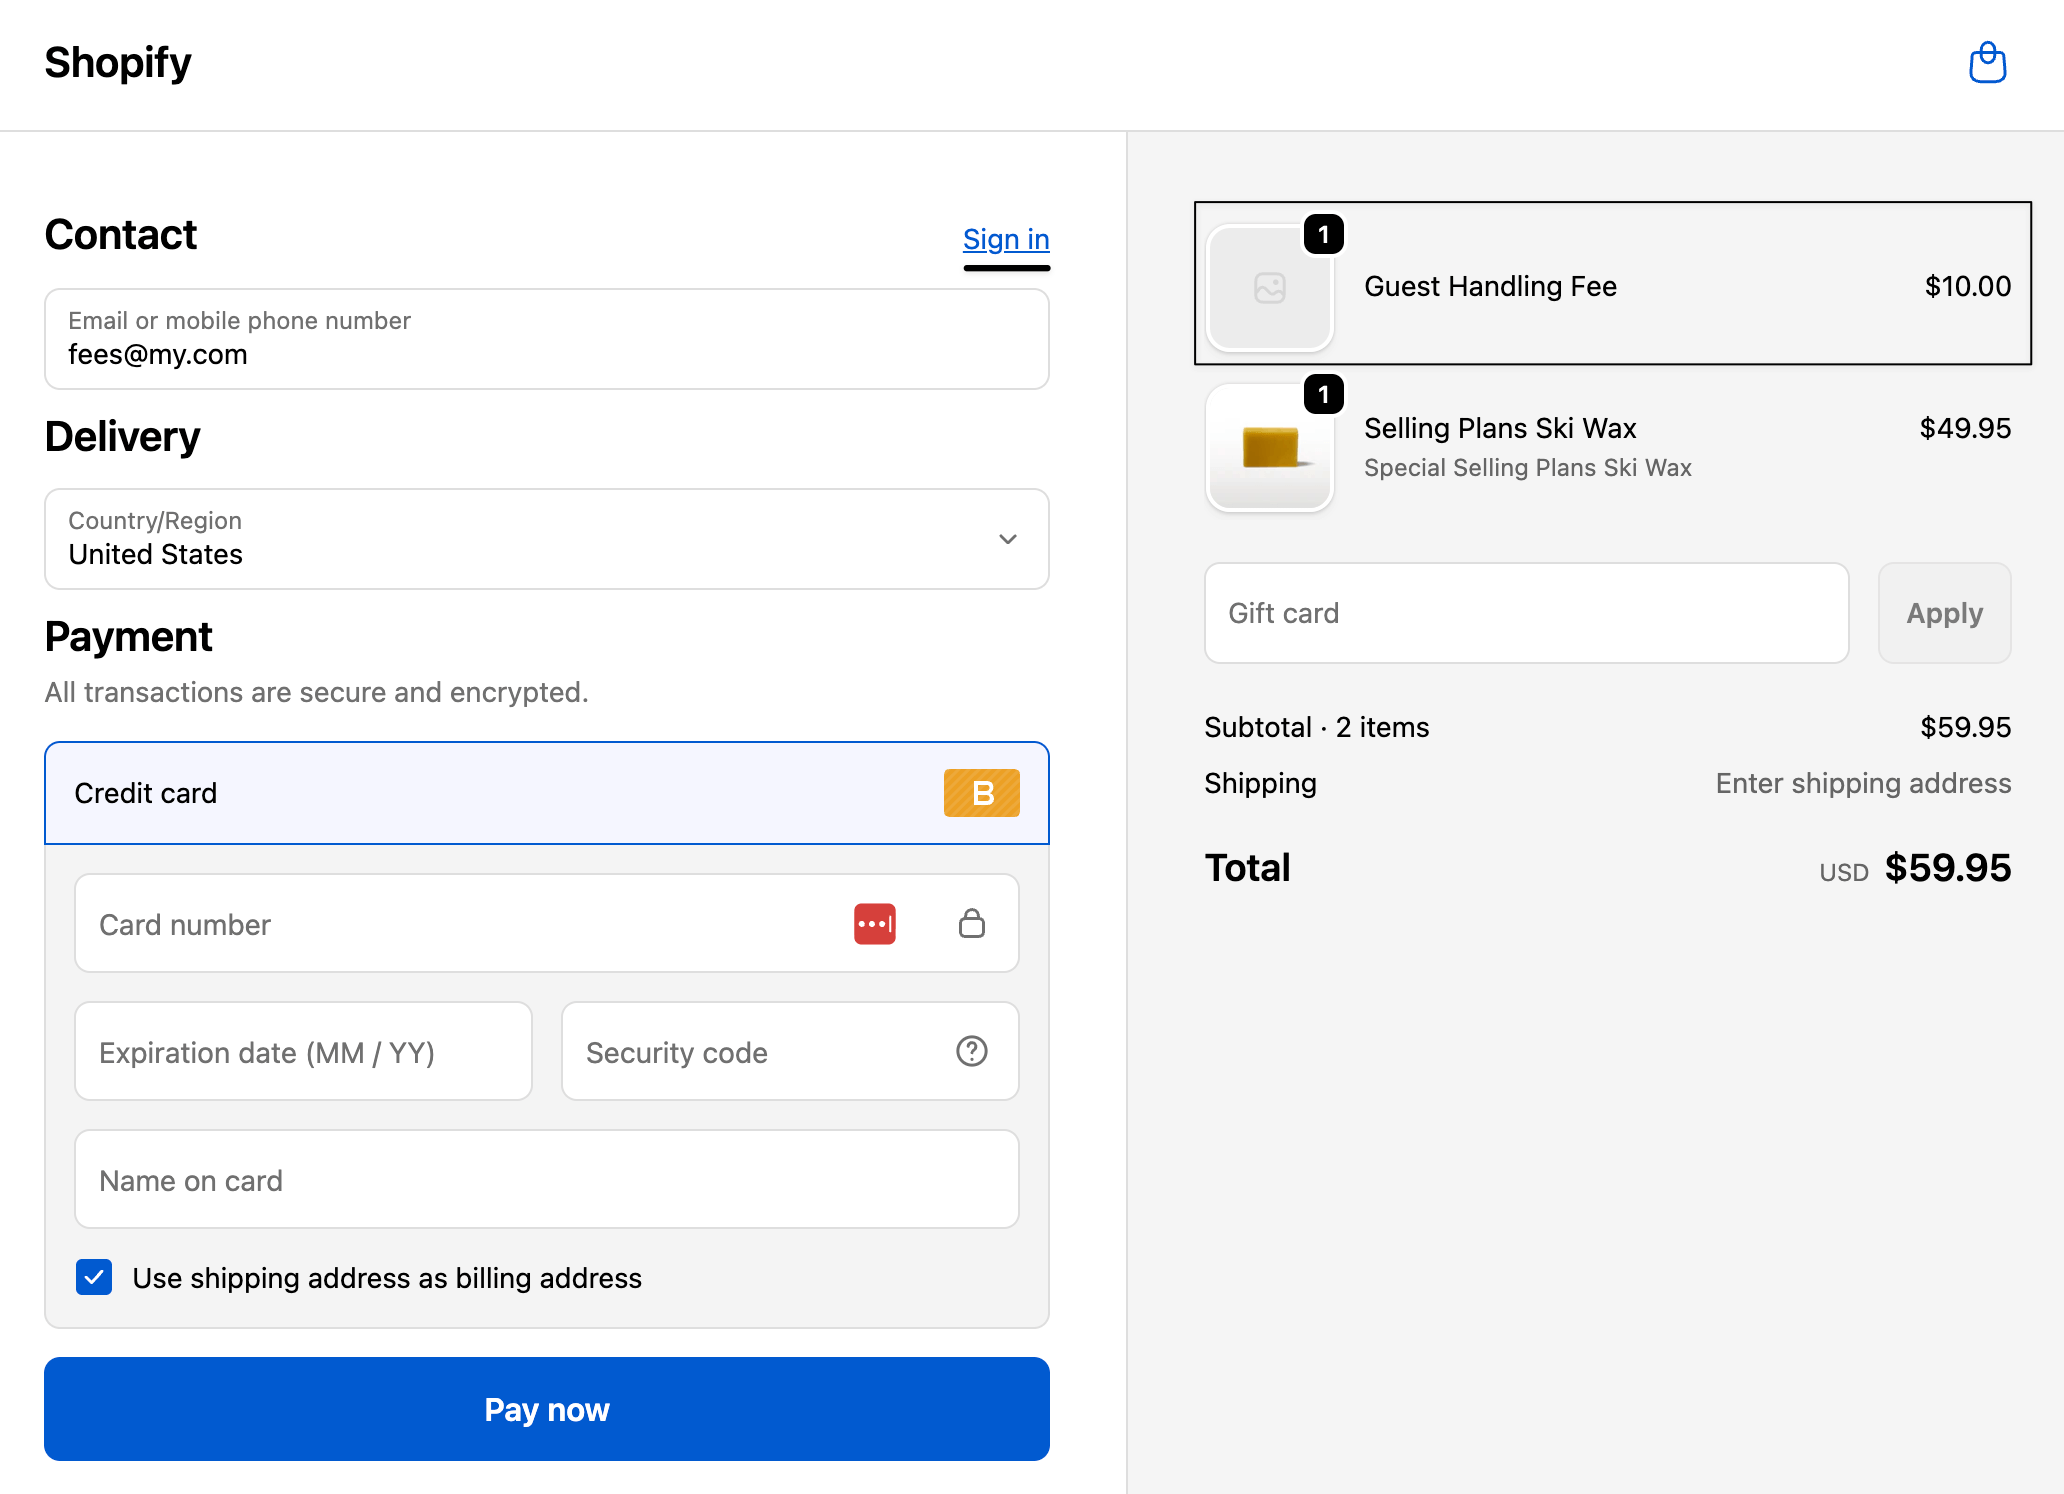Open the shopping bag cart icon
This screenshot has width=2064, height=1494.
pos(1987,63)
